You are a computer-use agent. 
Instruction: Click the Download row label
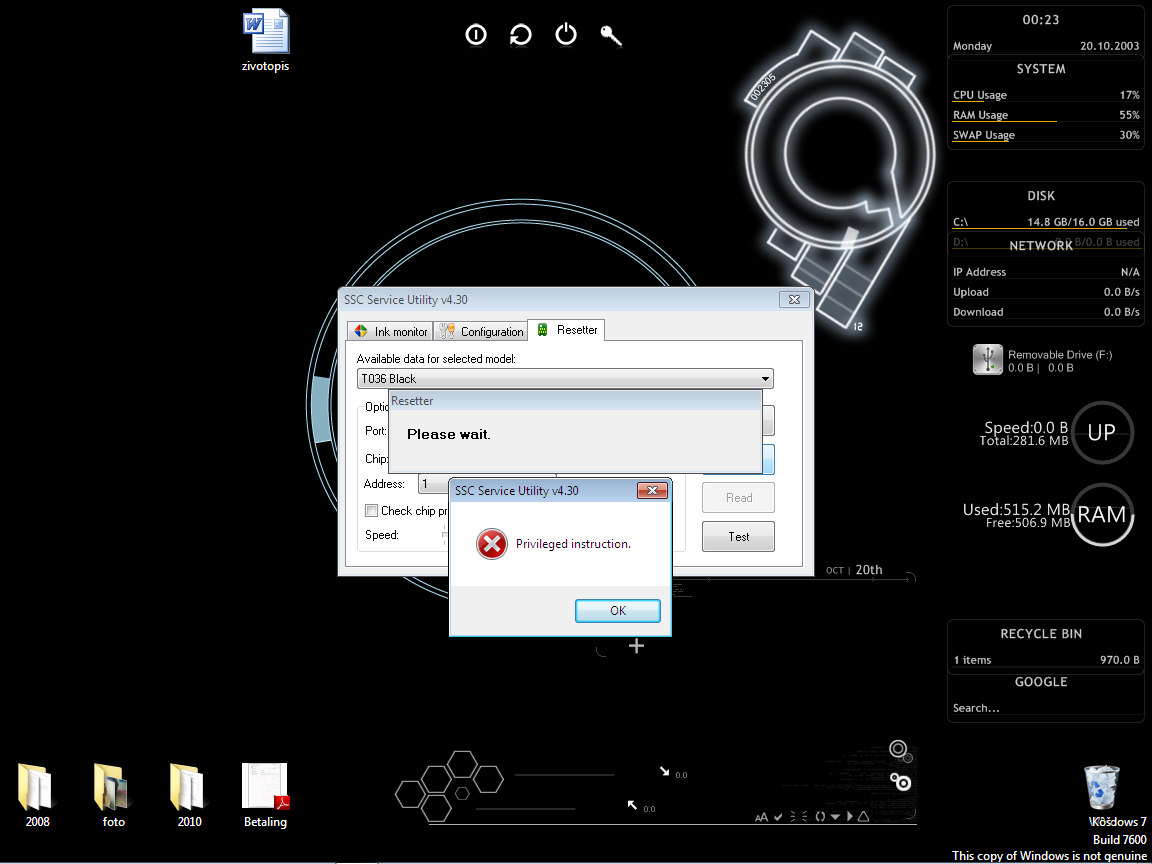coord(978,312)
